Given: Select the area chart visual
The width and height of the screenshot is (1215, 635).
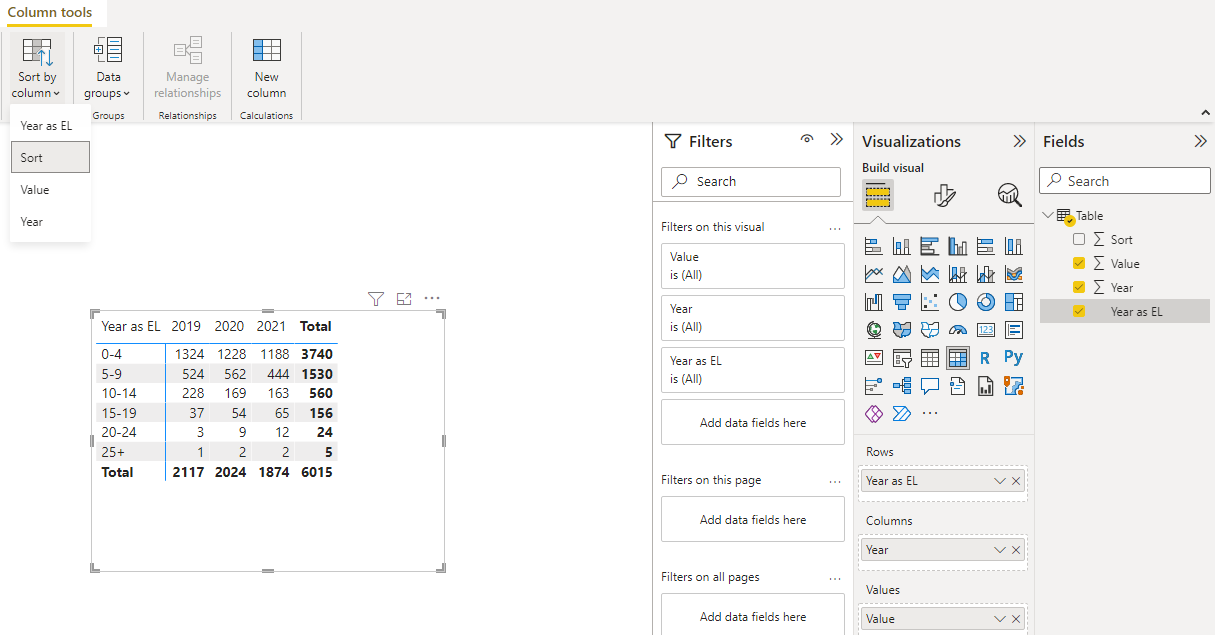Looking at the screenshot, I should click(x=901, y=274).
